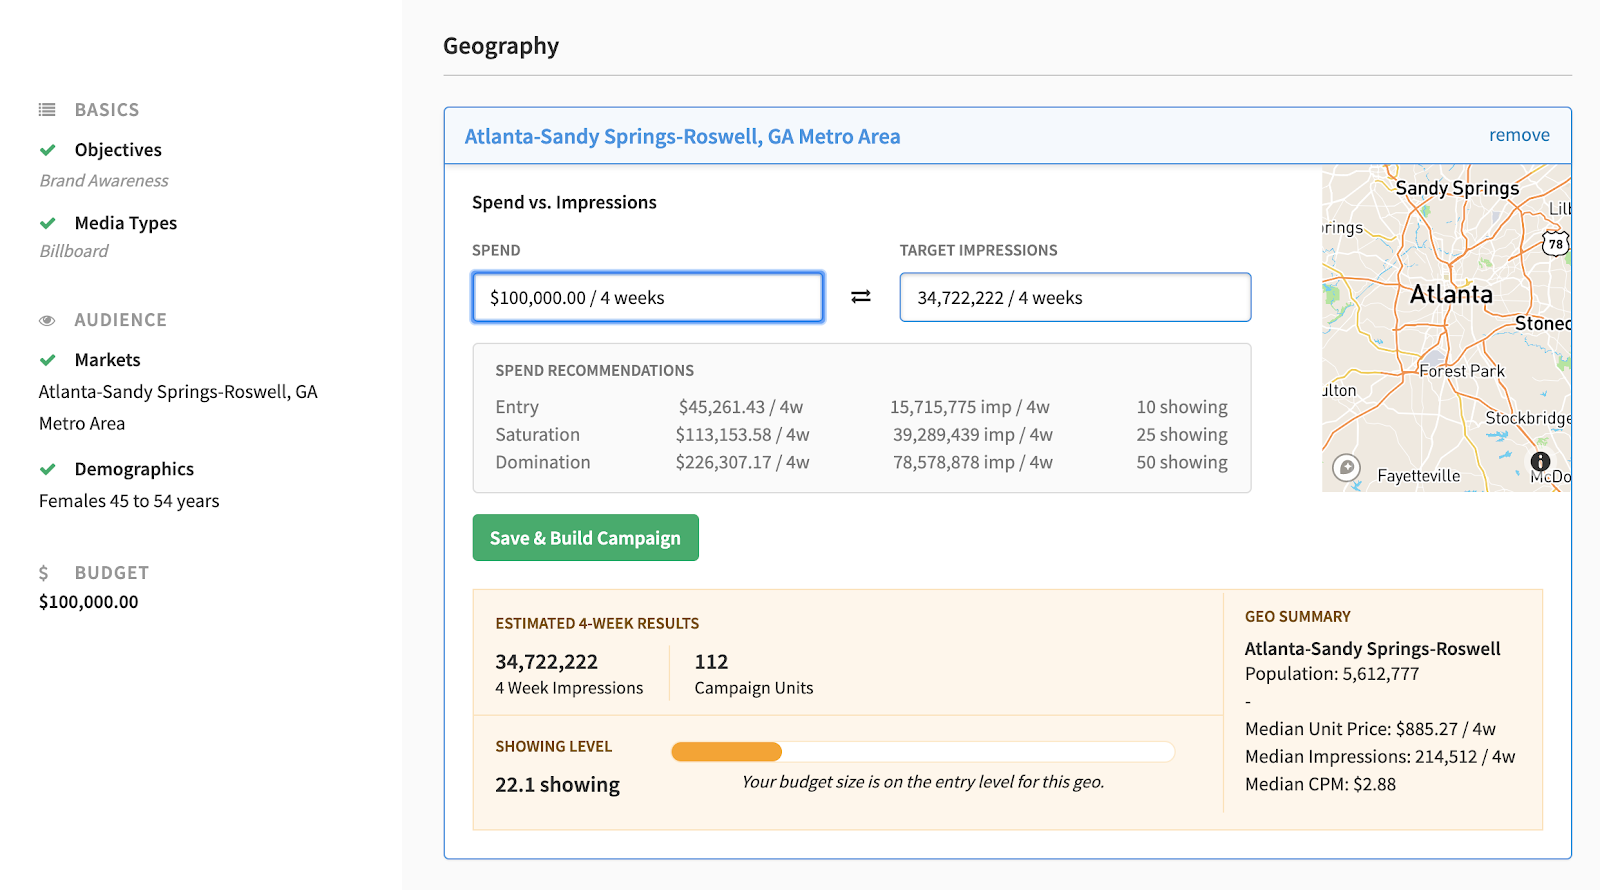Viewport: 1600px width, 890px height.
Task: Click the Audience eye icon
Action: [x=47, y=321]
